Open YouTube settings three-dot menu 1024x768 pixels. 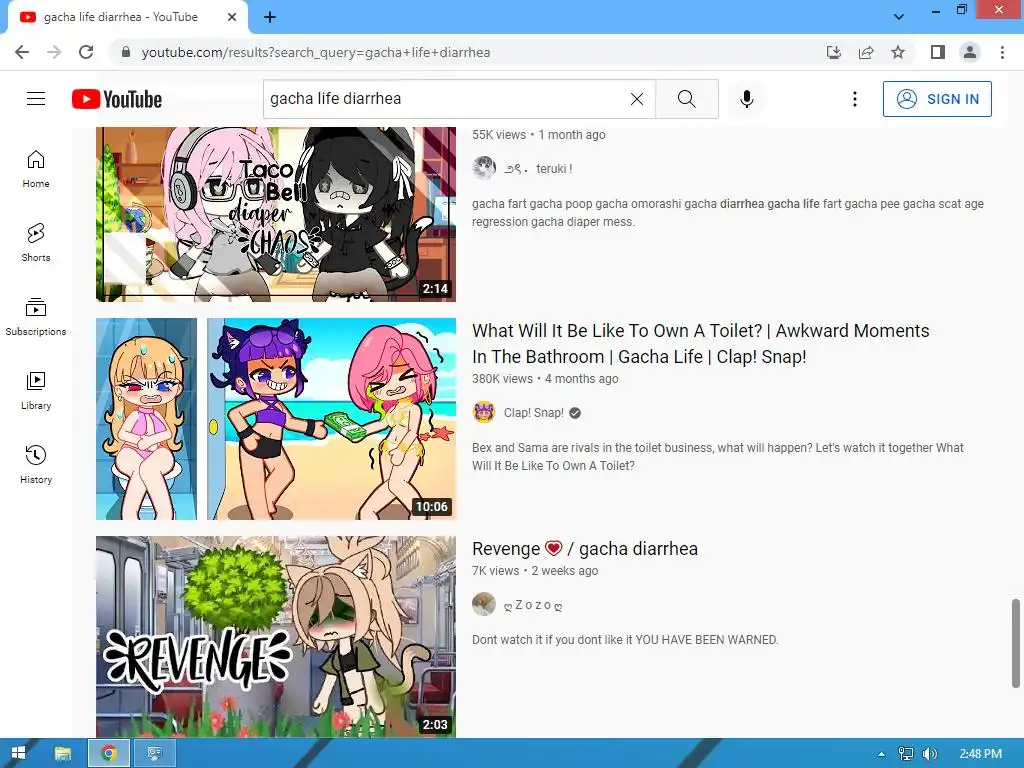[x=855, y=99]
